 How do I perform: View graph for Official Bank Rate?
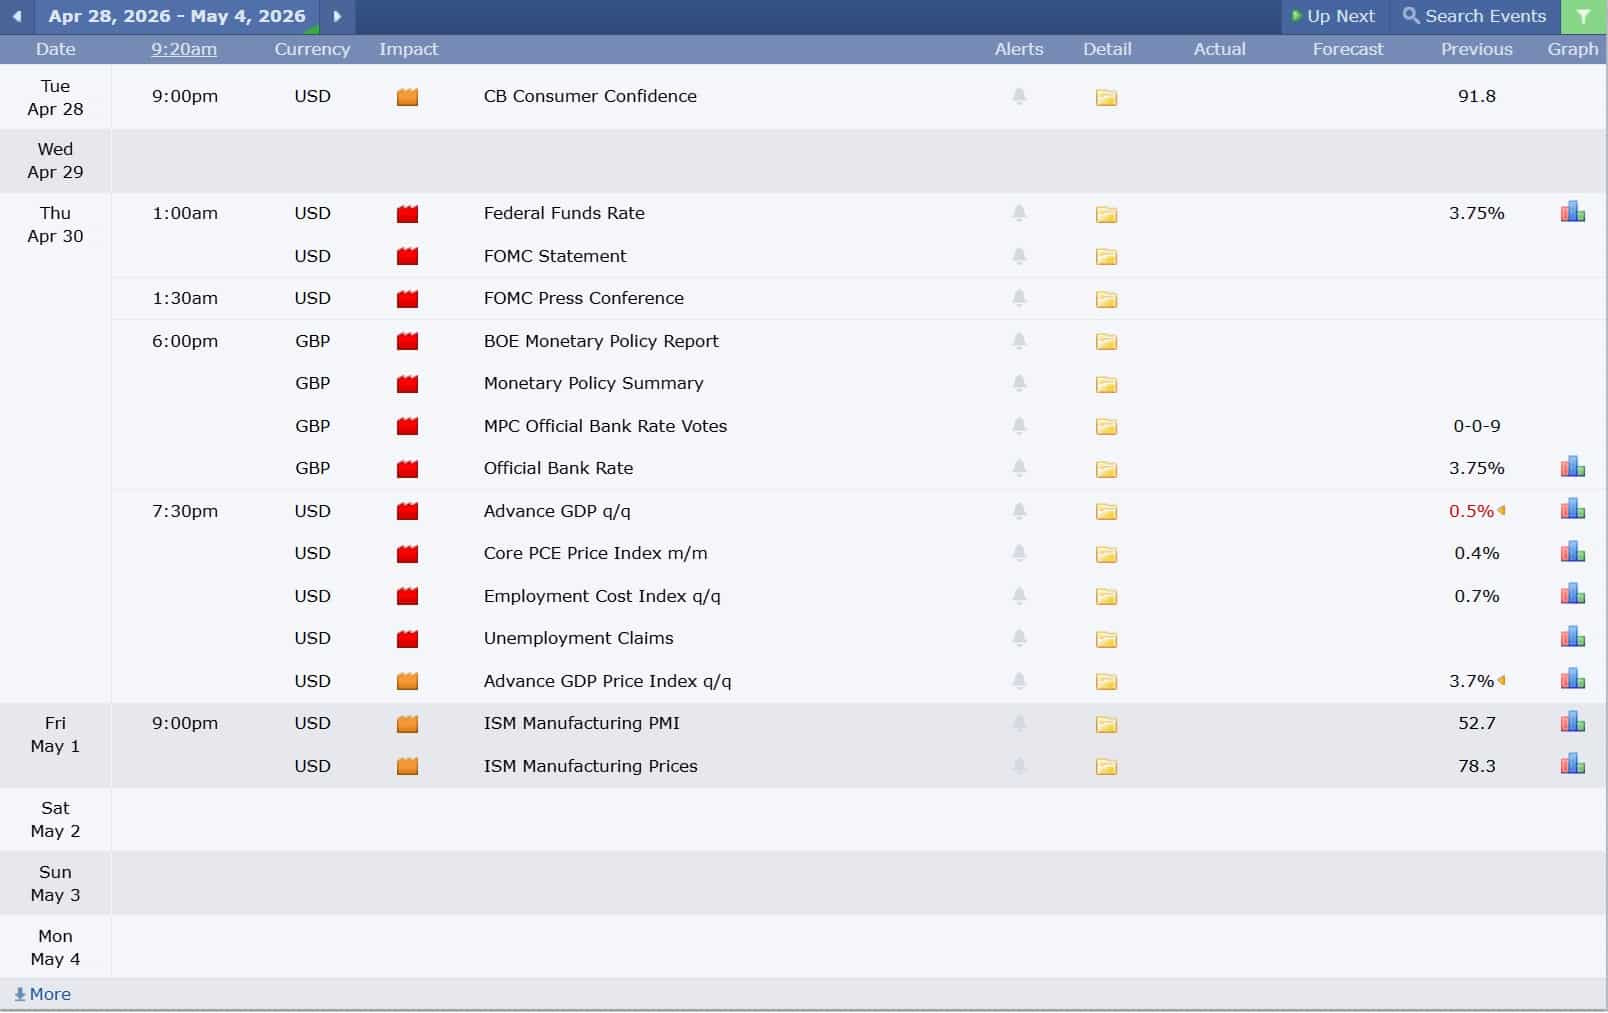1572,467
